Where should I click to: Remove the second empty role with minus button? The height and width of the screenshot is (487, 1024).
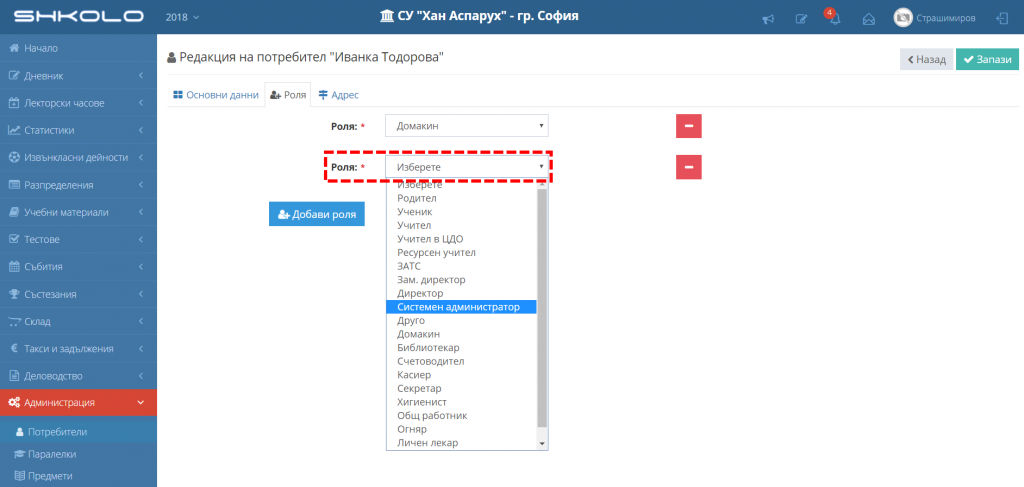688,167
